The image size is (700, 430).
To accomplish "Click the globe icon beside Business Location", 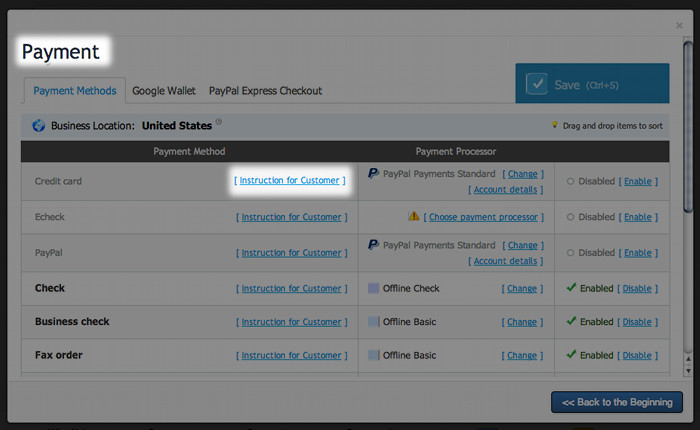I will pos(39,126).
